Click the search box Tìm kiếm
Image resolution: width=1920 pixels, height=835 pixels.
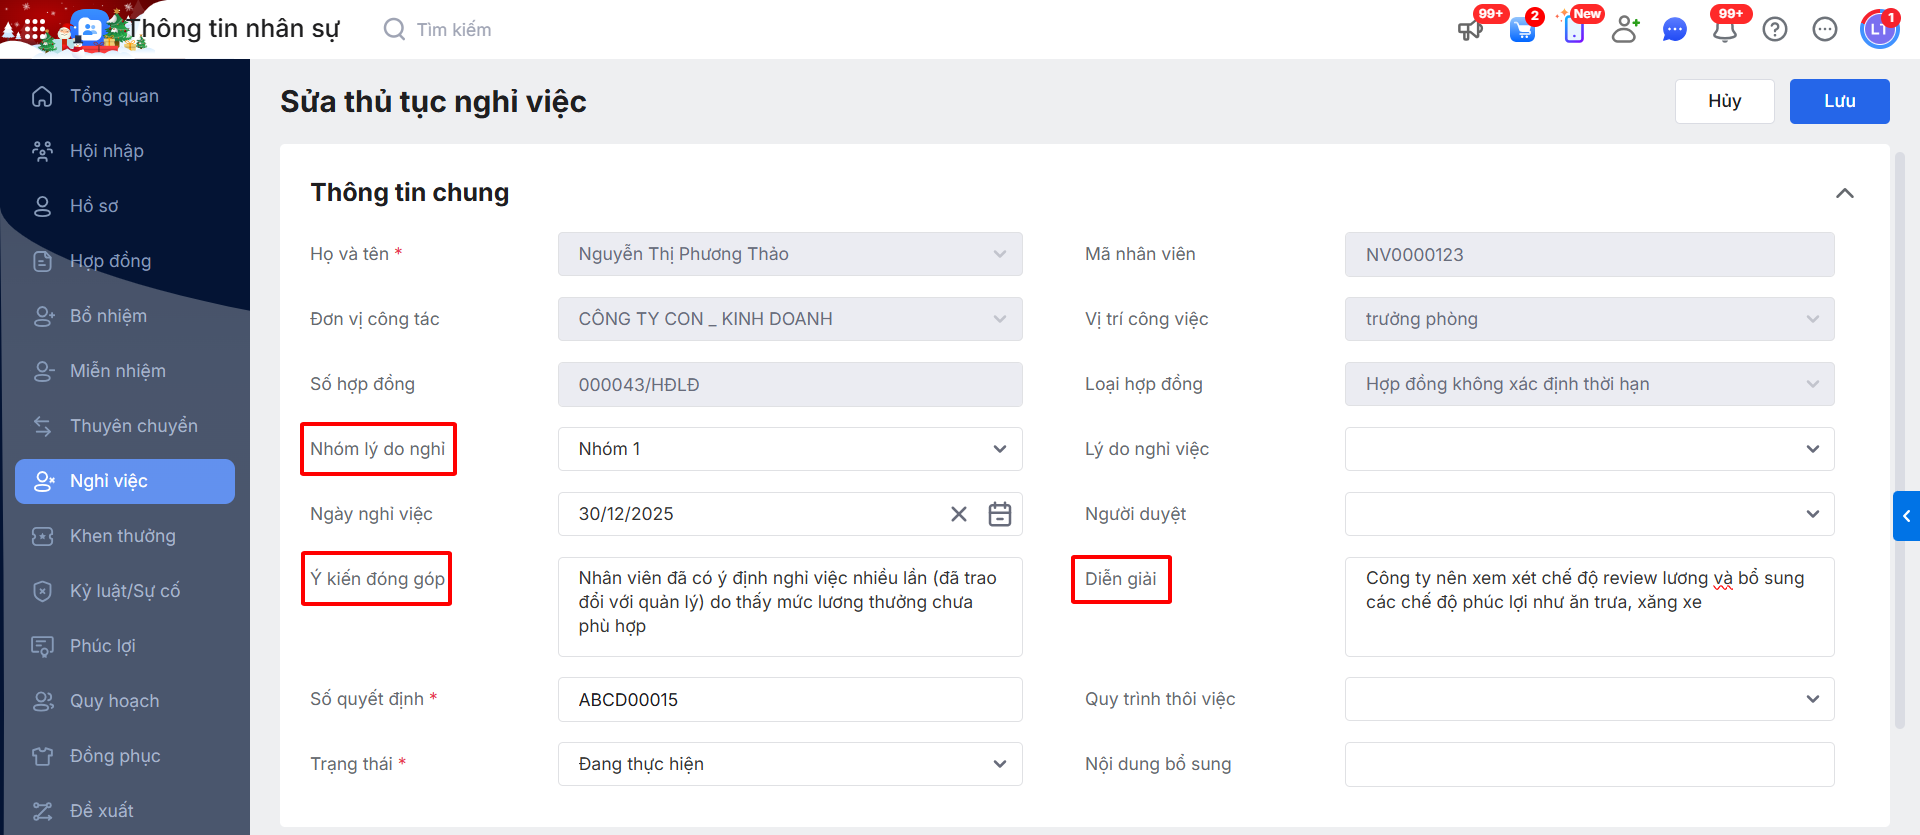(x=454, y=30)
